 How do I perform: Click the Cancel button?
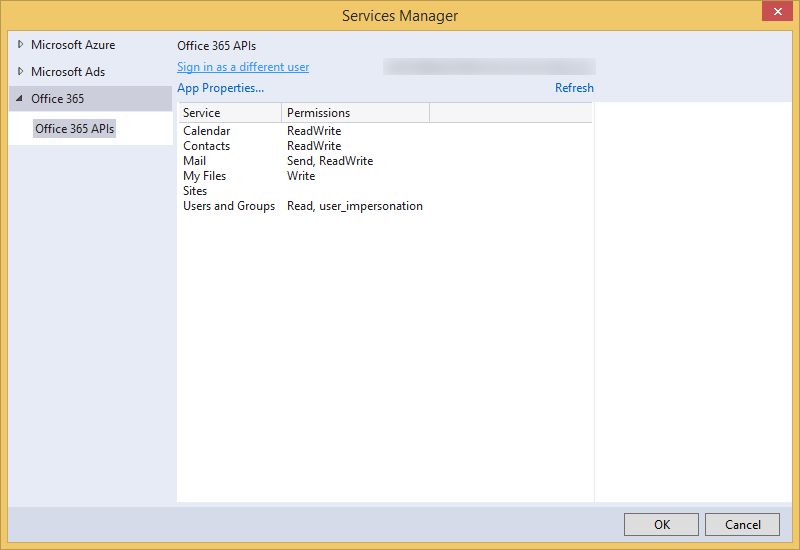[x=742, y=524]
